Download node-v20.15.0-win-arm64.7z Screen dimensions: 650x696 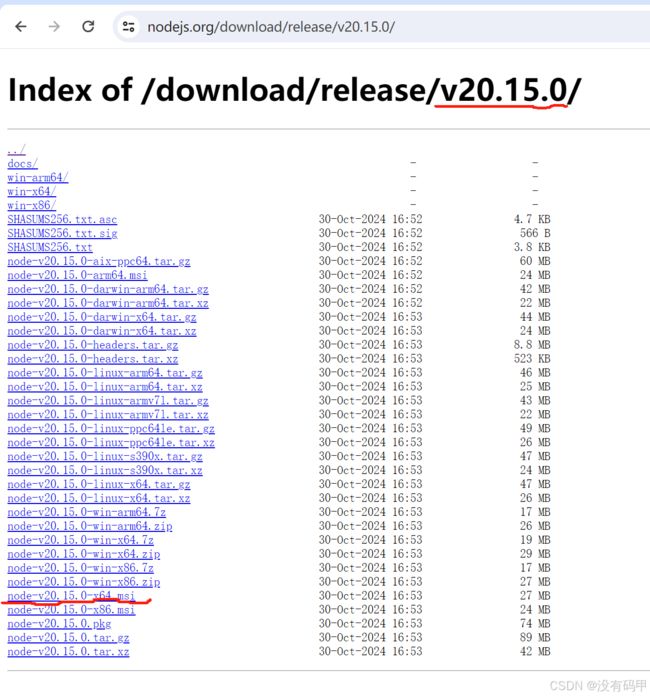tap(87, 512)
